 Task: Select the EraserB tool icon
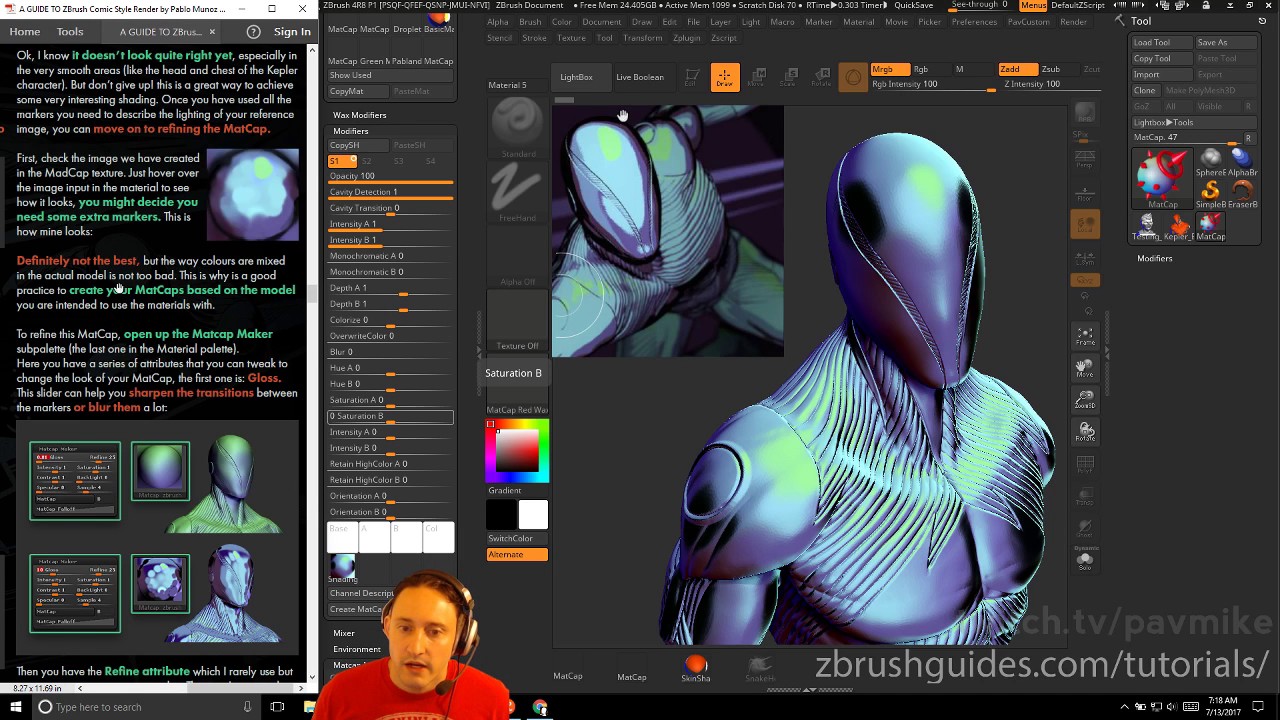[x=1243, y=195]
